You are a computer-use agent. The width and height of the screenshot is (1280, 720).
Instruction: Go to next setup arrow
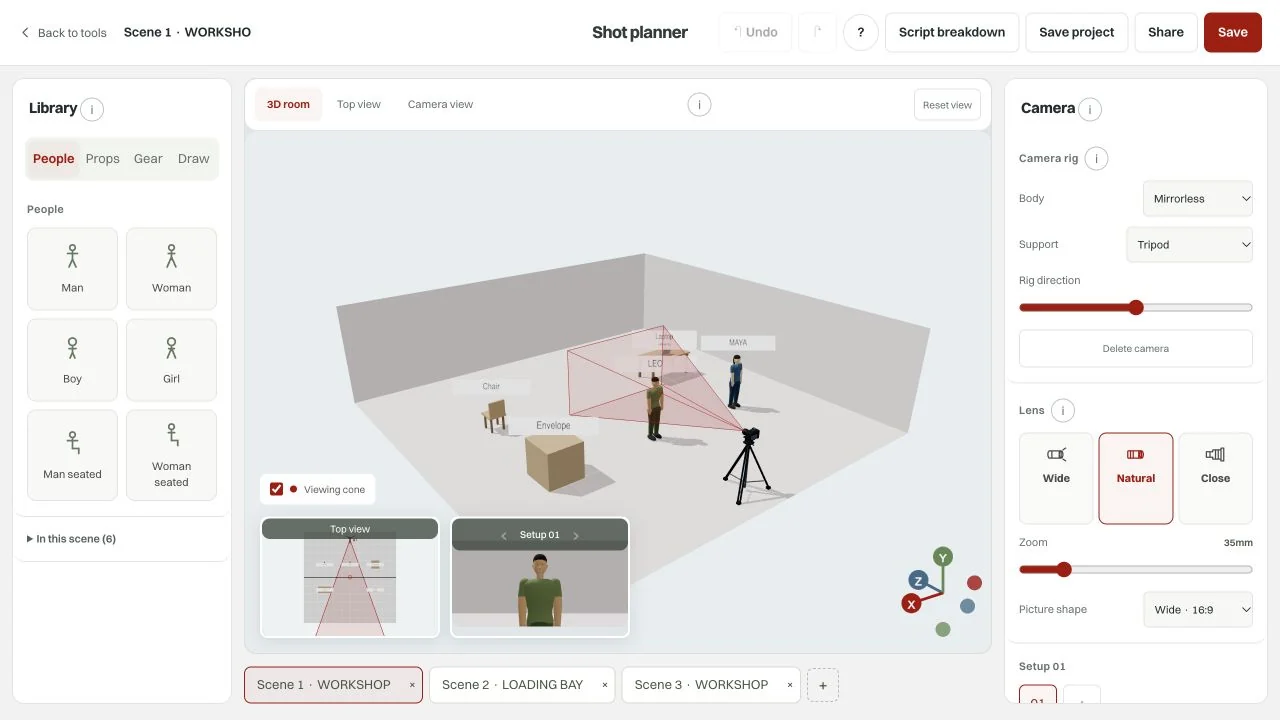coord(576,535)
